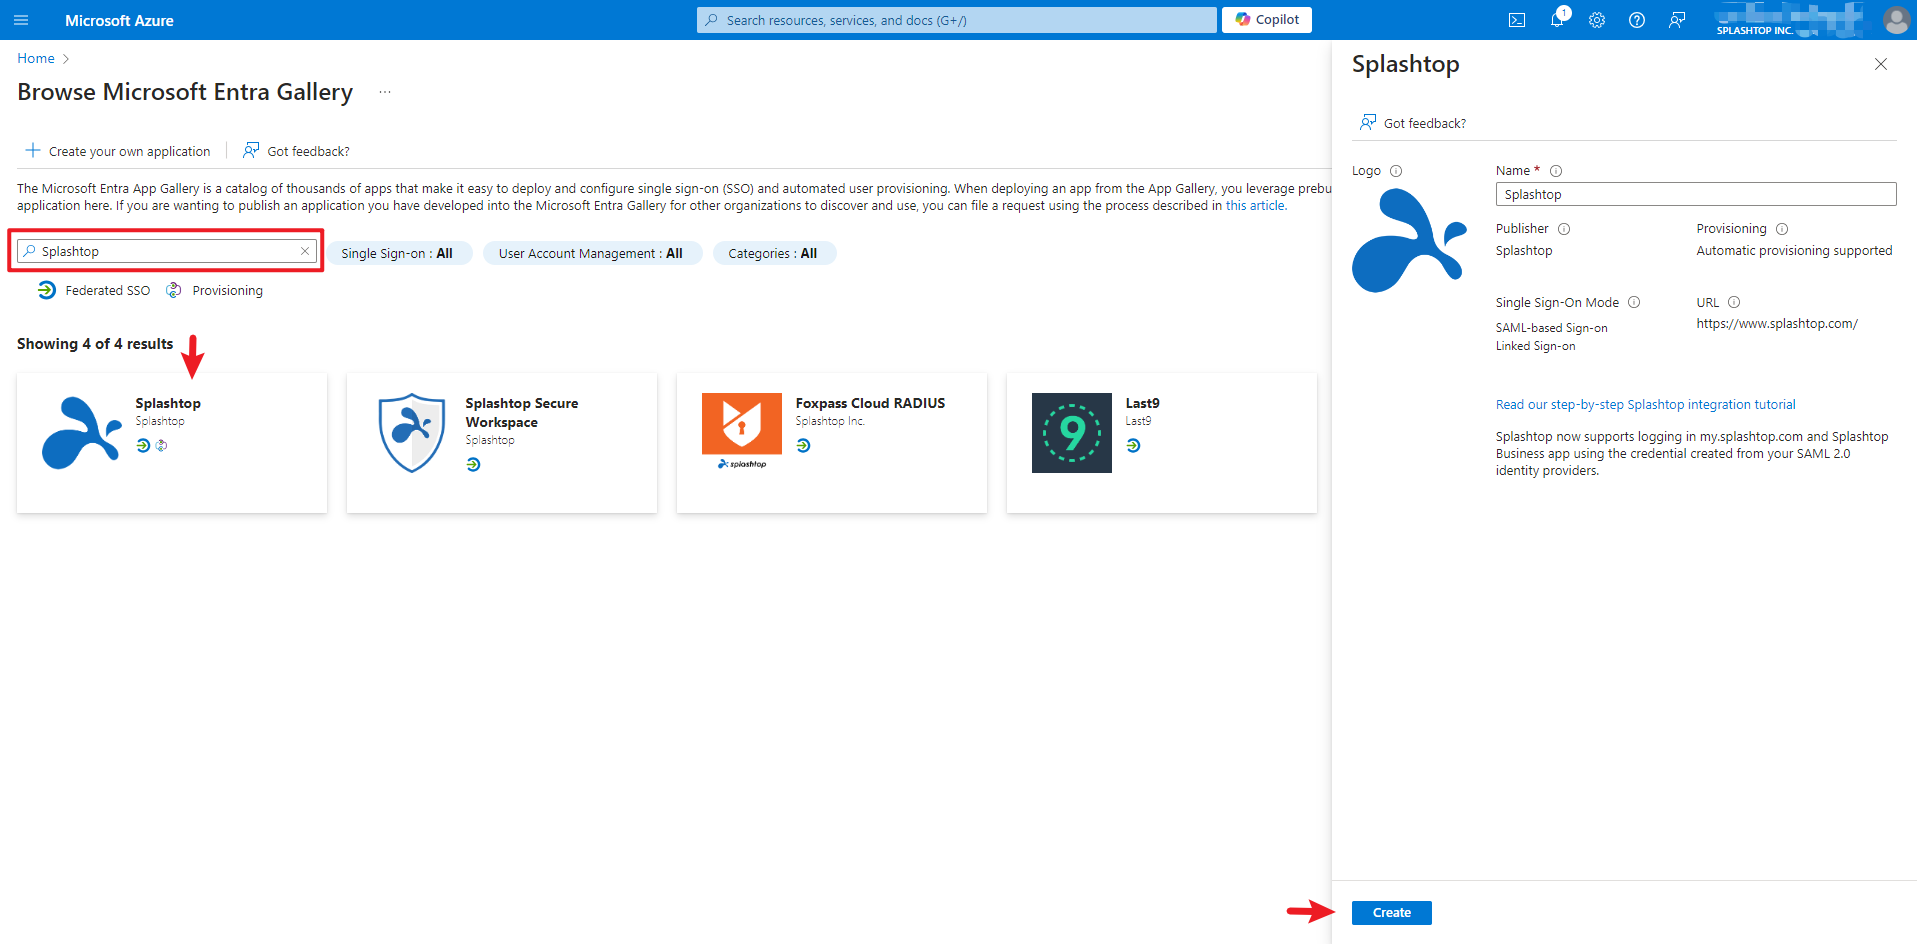Click Foxpass card's SSO icon

[x=803, y=446]
